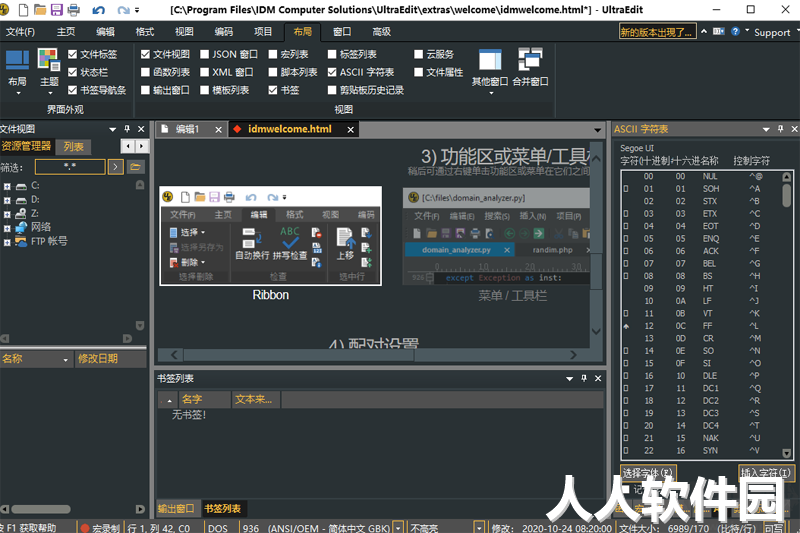Viewport: 800px width, 533px height.
Task: Click the filter input field showing *.*
Action: pos(70,167)
